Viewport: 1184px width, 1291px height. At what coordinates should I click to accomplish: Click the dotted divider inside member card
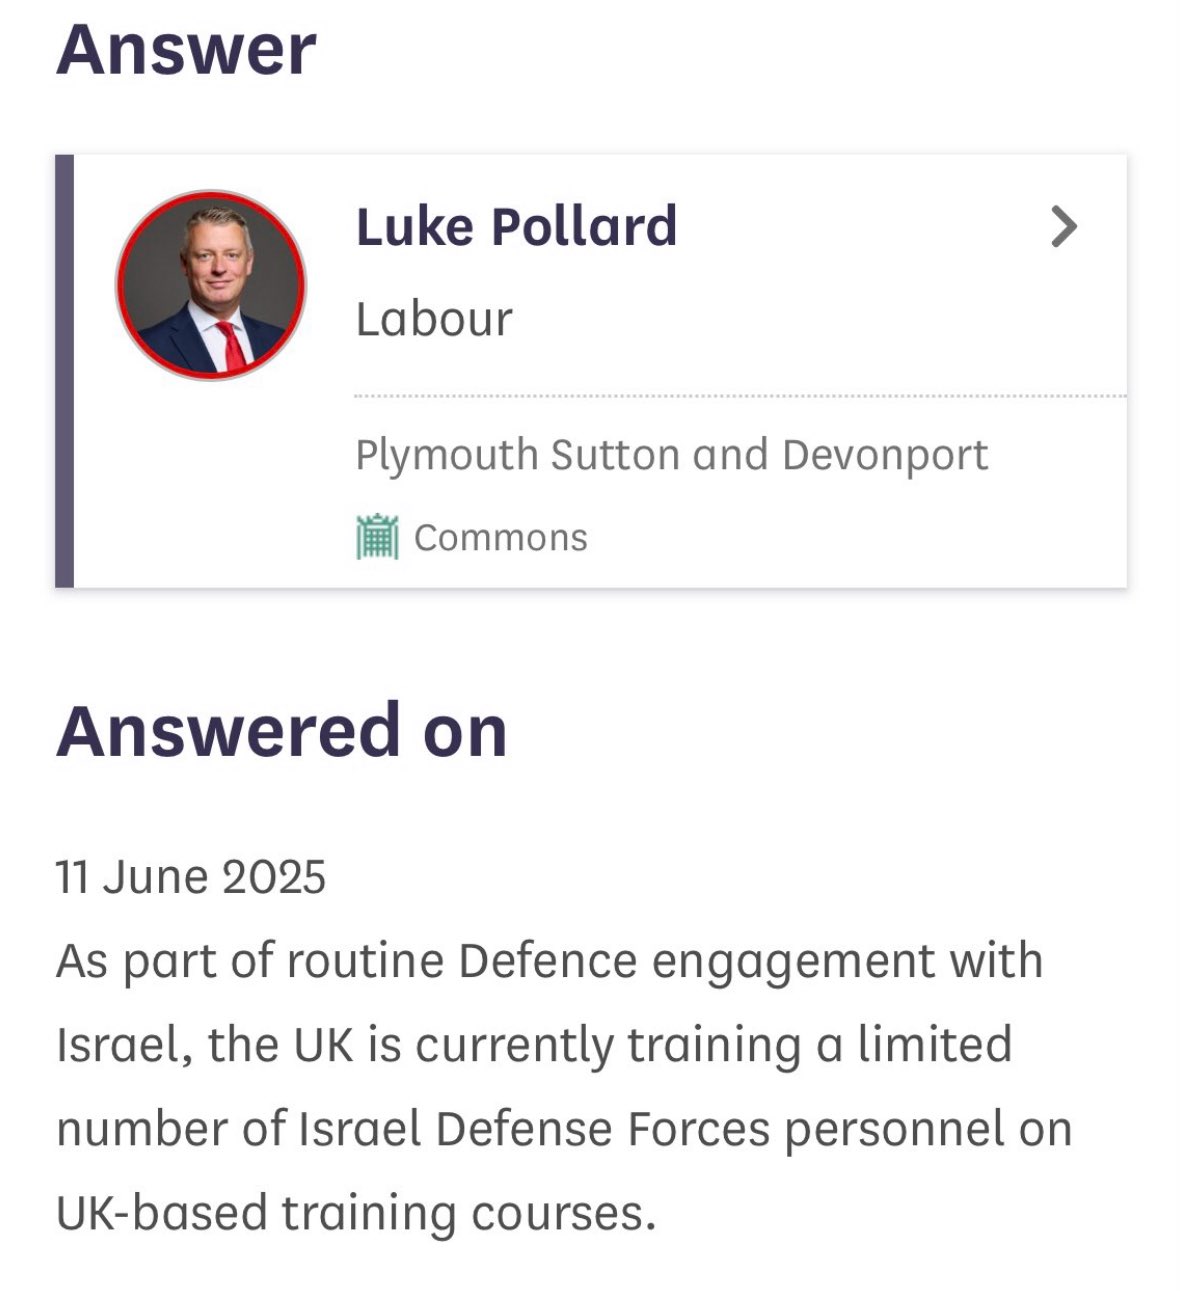coord(740,397)
